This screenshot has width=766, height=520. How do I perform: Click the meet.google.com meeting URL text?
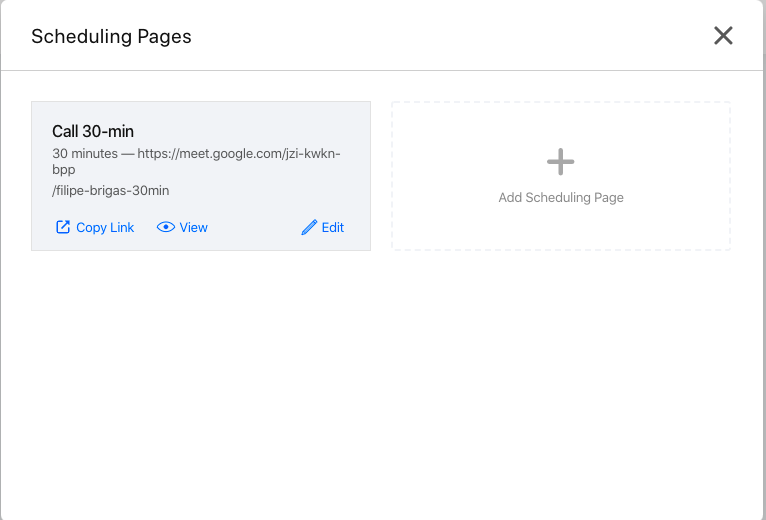point(239,153)
